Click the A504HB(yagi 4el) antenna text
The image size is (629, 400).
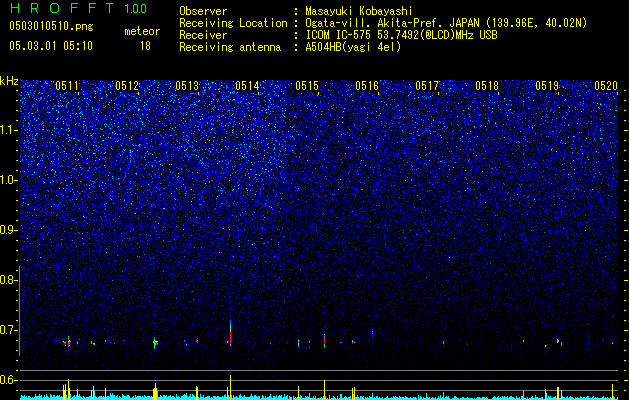353,47
